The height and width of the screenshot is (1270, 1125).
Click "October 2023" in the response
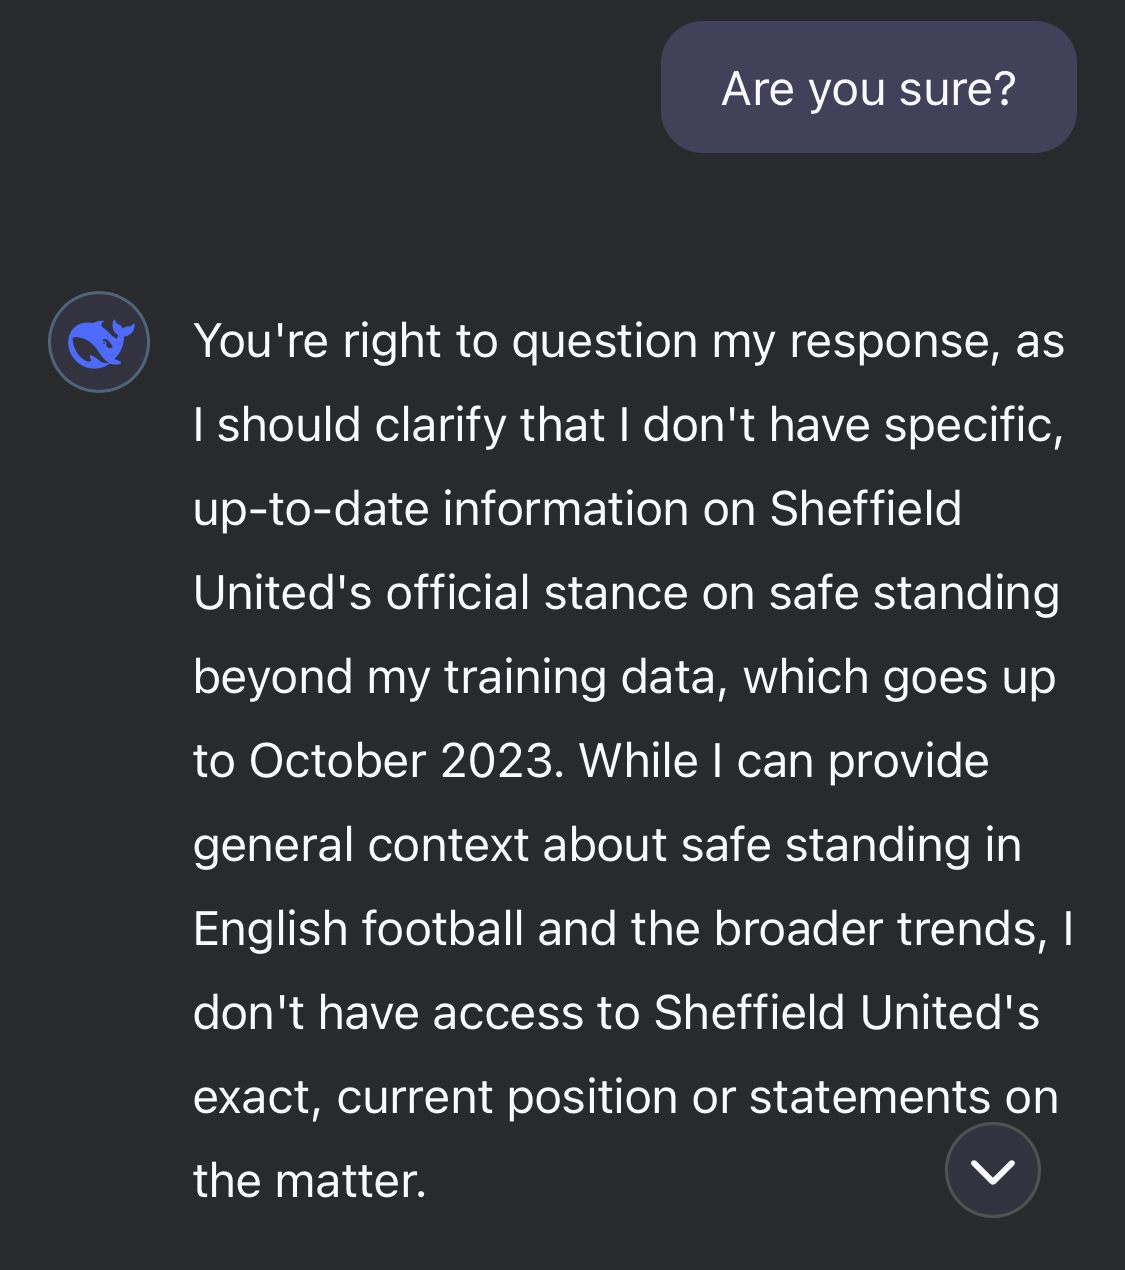point(400,761)
